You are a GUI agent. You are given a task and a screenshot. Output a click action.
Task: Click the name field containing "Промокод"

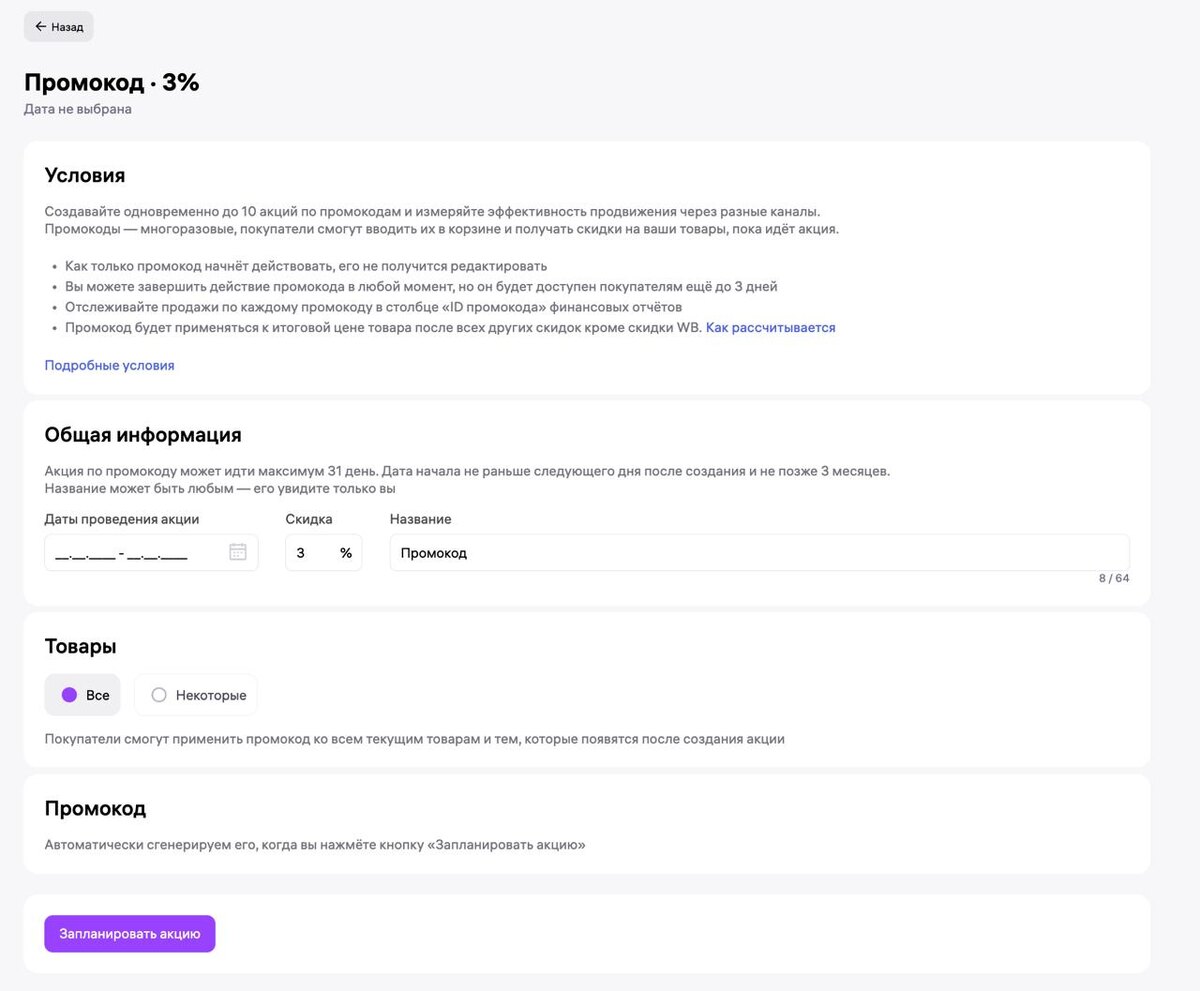click(x=758, y=553)
